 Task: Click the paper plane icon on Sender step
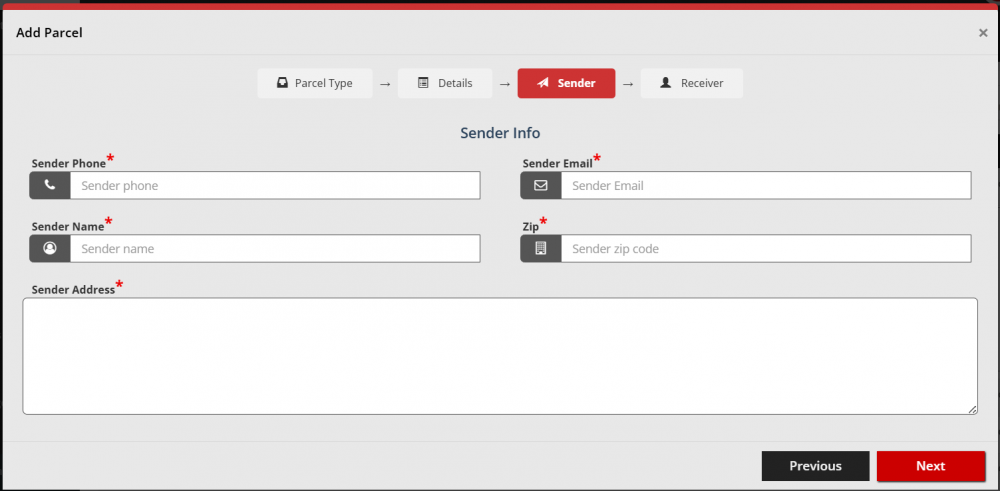pos(543,83)
